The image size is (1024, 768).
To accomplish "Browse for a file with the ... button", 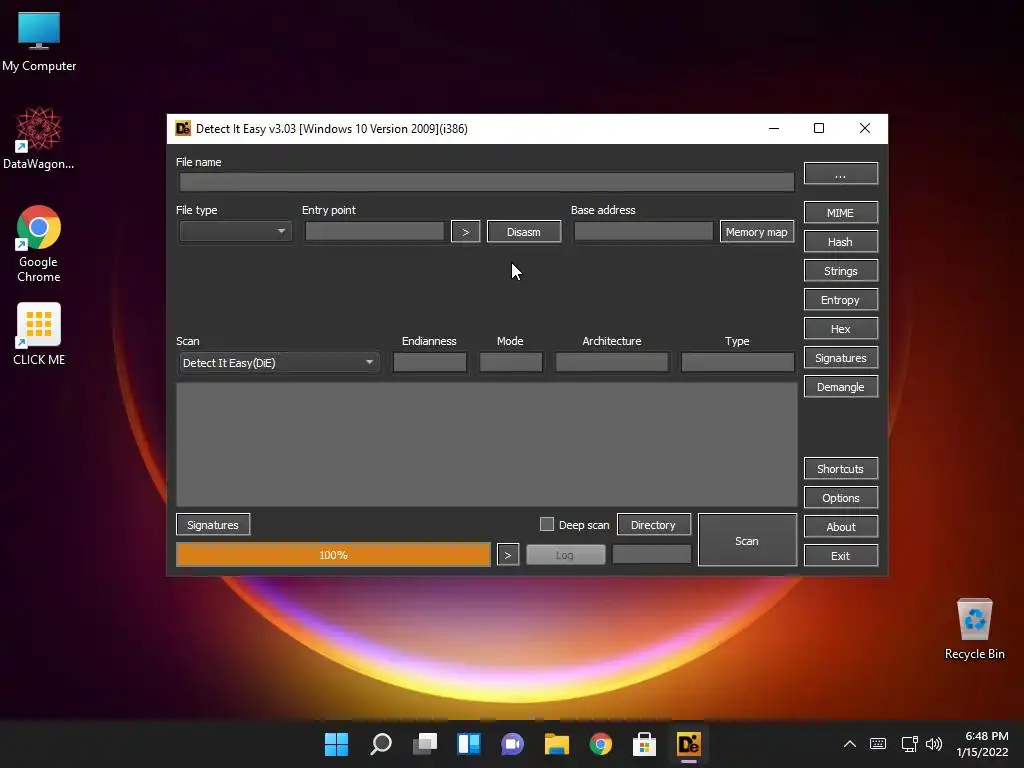I will pyautogui.click(x=840, y=174).
